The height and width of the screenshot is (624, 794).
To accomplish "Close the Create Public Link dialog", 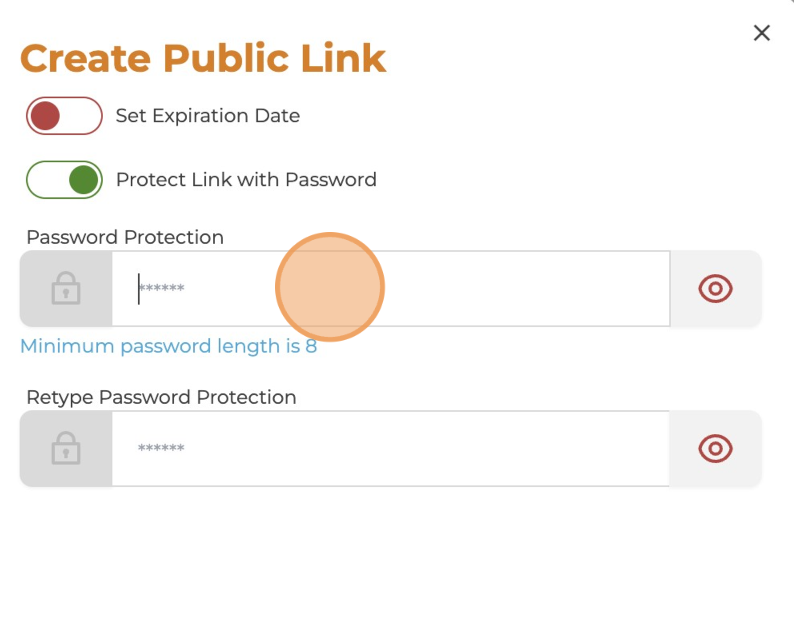I will pos(762,33).
